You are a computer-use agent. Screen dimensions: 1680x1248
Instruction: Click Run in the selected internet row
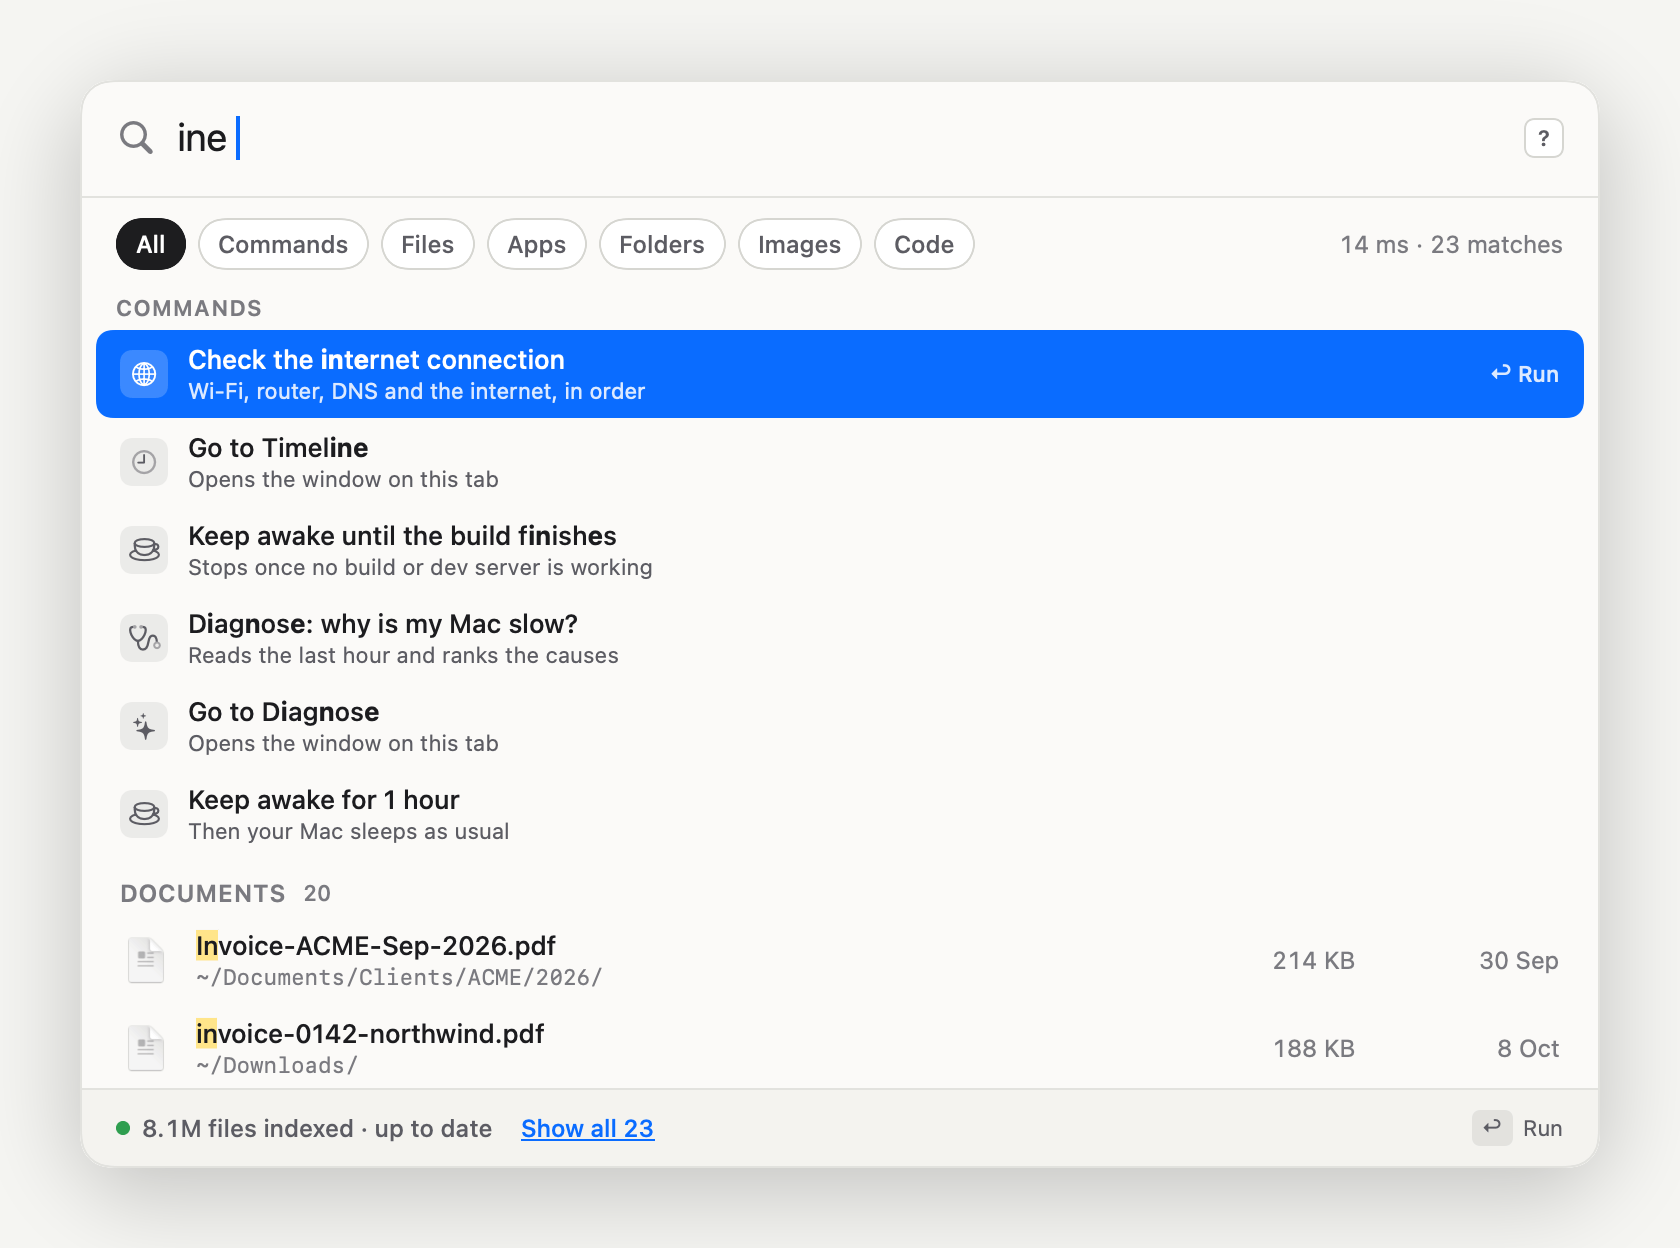[x=1525, y=374]
